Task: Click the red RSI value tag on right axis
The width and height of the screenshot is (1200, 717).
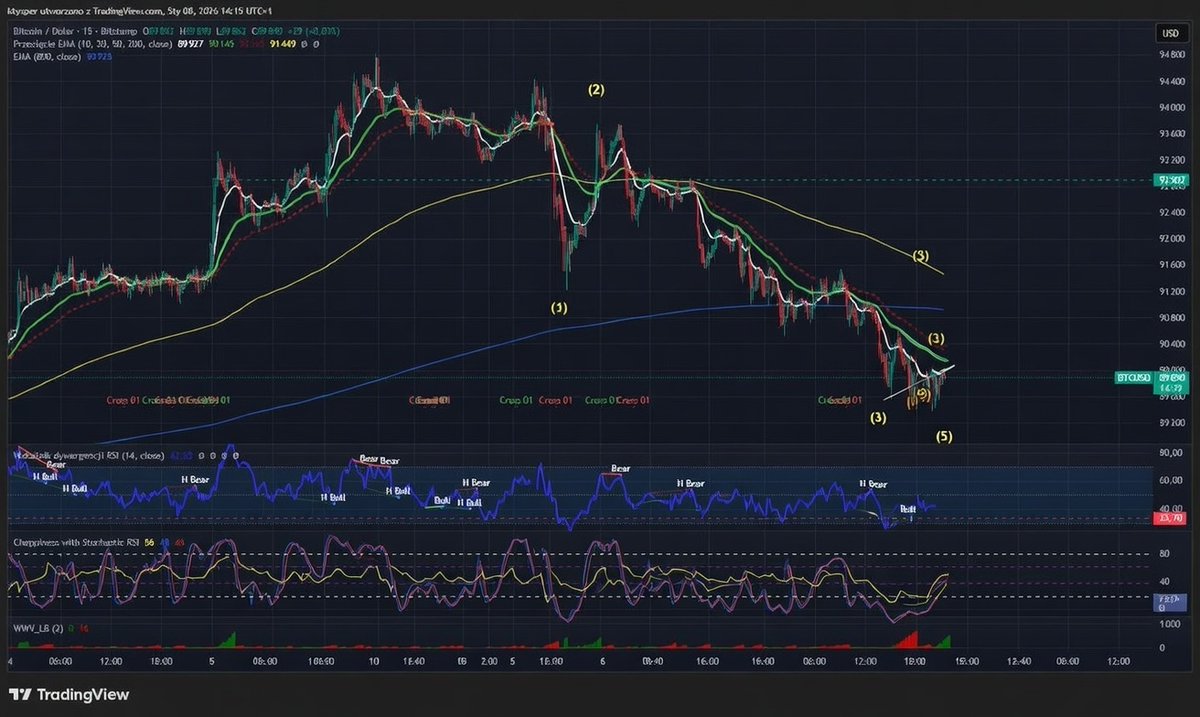Action: click(x=1169, y=519)
